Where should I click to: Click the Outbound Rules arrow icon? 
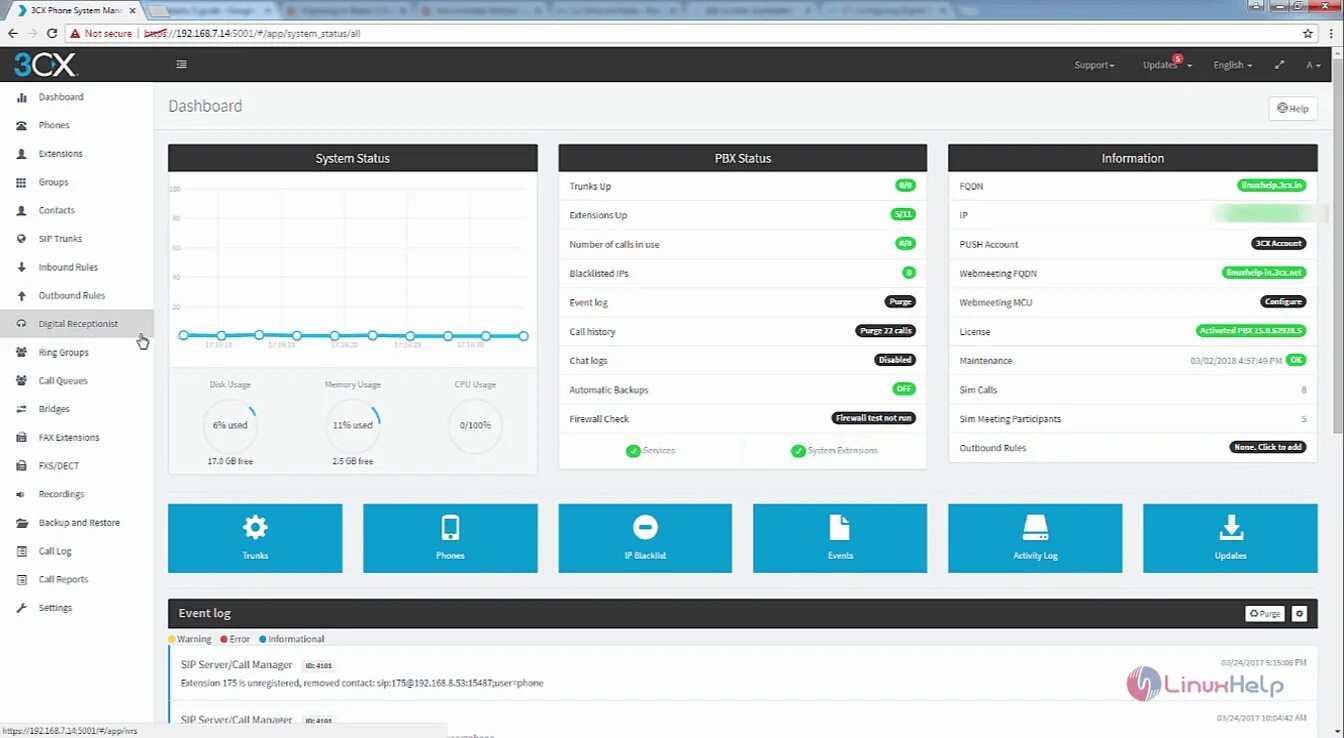click(x=21, y=296)
